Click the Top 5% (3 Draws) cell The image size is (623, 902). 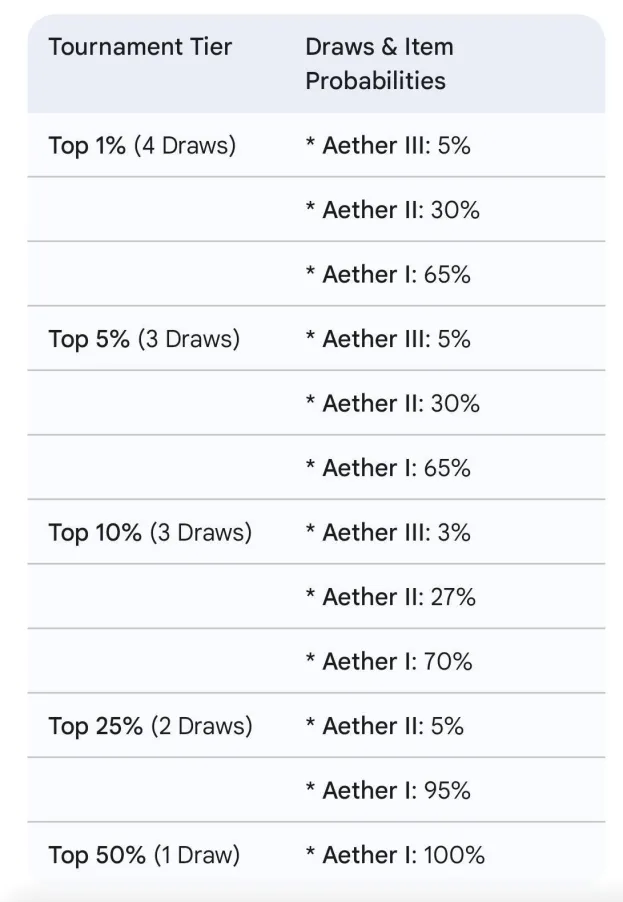click(144, 339)
